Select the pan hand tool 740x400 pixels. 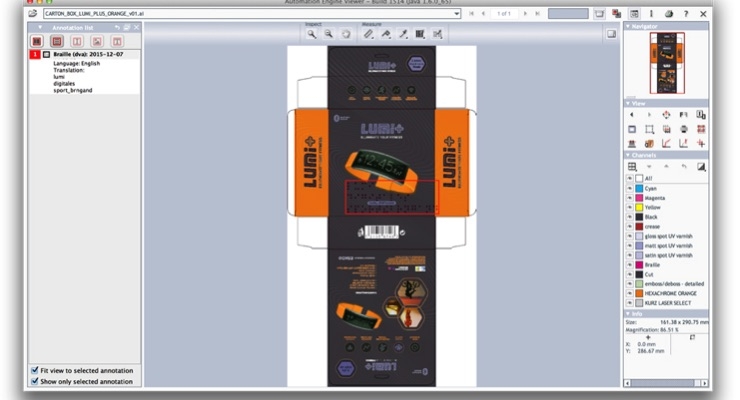click(346, 34)
